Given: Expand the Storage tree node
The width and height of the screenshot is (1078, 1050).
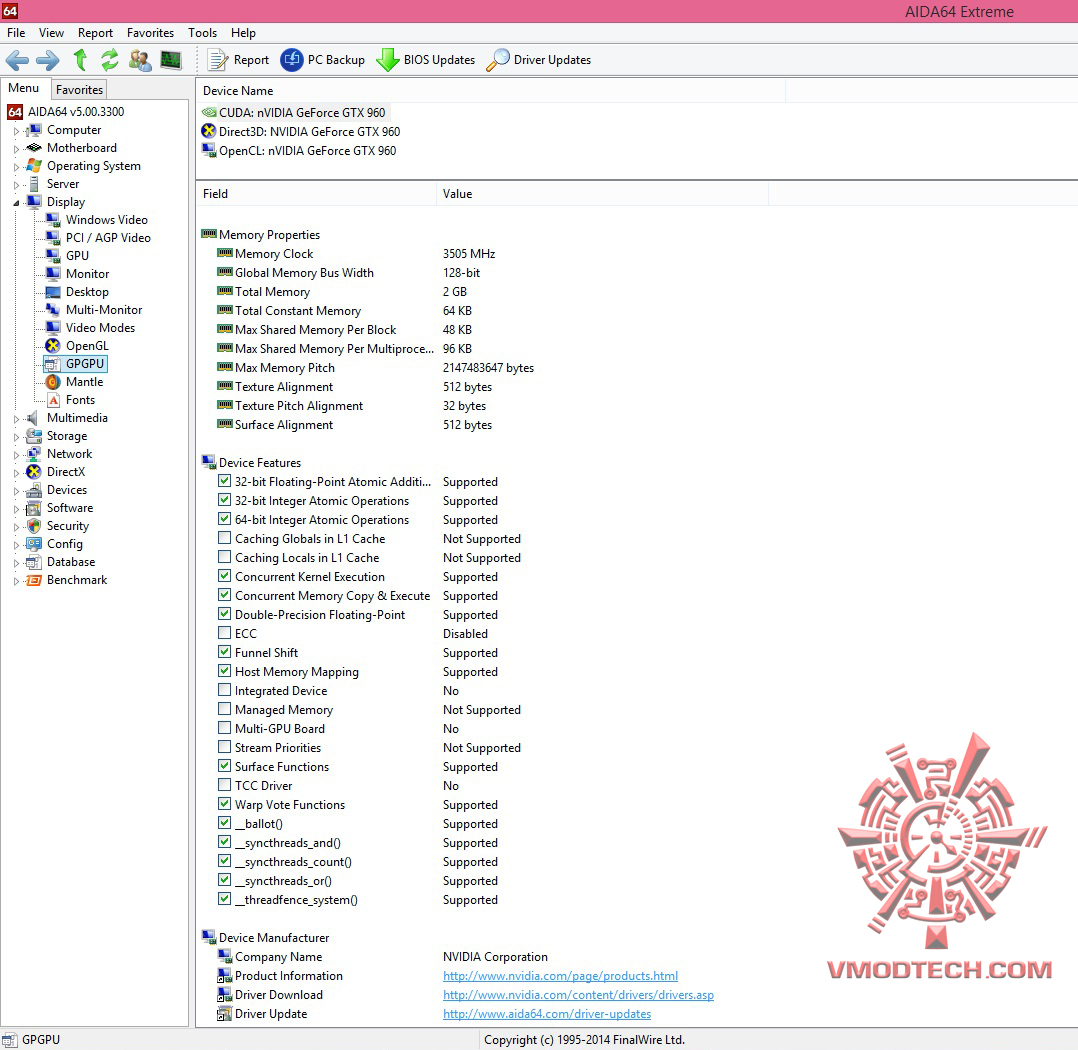Looking at the screenshot, I should 16,437.
